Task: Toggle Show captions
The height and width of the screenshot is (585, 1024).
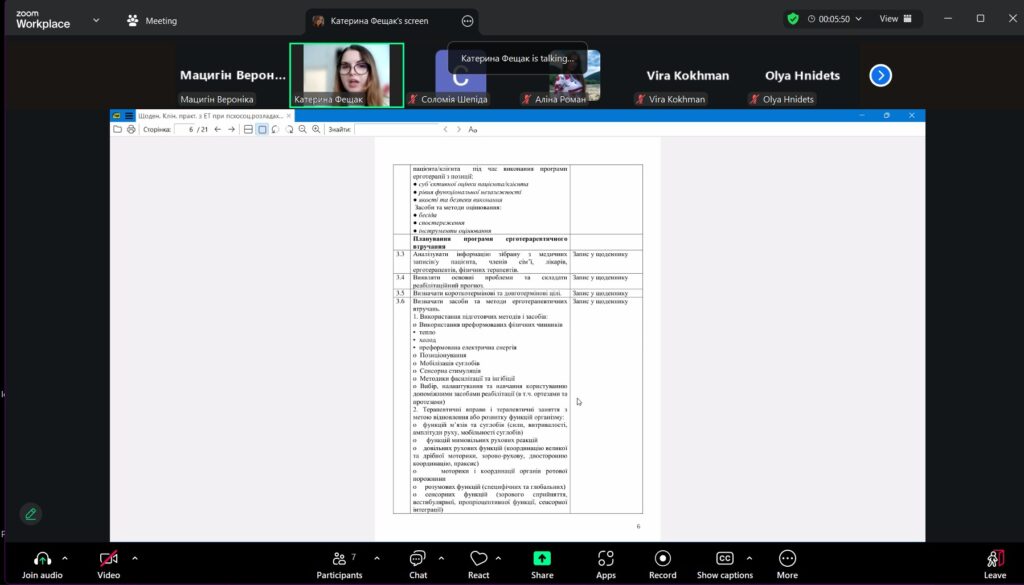Action: click(725, 559)
